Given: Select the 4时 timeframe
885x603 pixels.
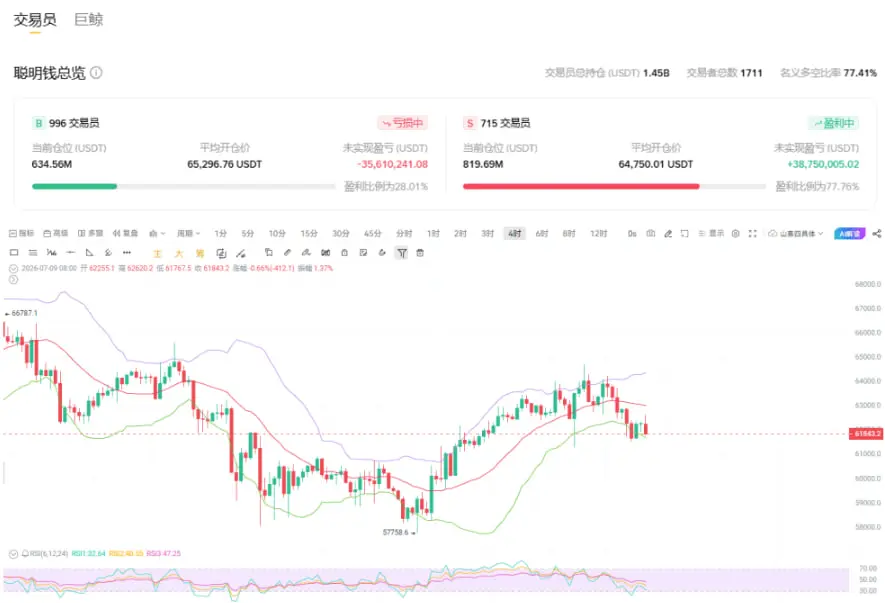Looking at the screenshot, I should 514,233.
